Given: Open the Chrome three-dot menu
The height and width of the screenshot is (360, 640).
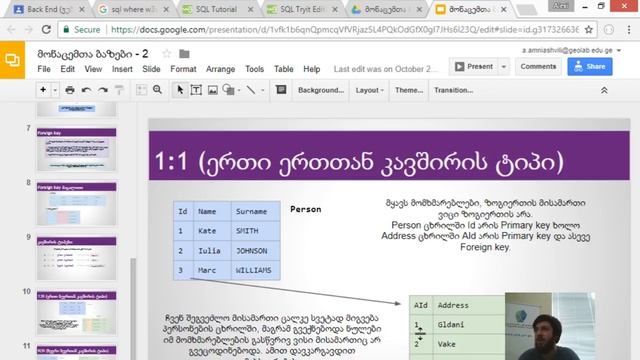Looking at the screenshot, I should 629,29.
